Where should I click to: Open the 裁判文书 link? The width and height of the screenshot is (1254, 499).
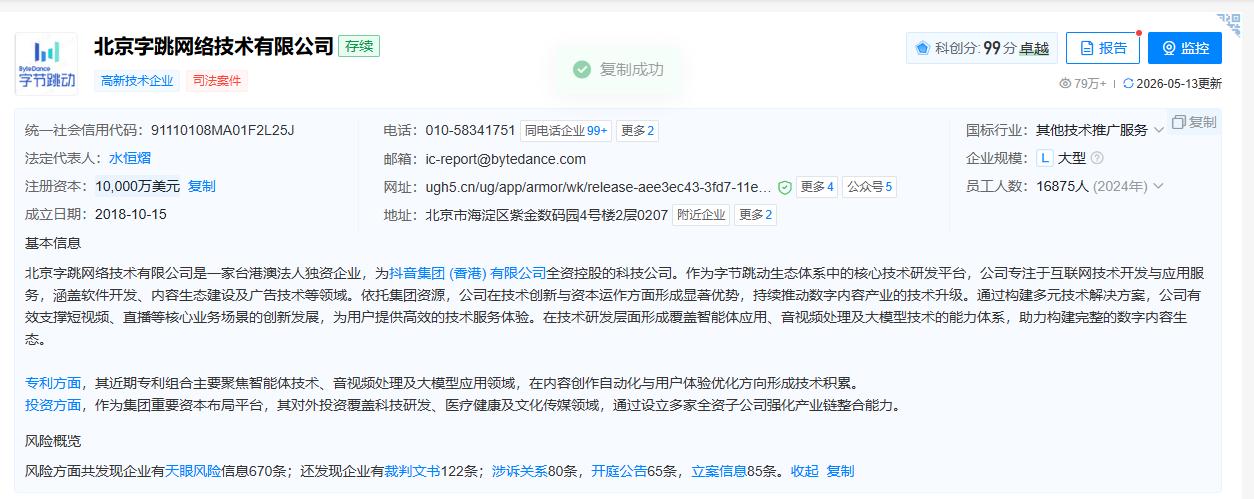click(x=413, y=471)
